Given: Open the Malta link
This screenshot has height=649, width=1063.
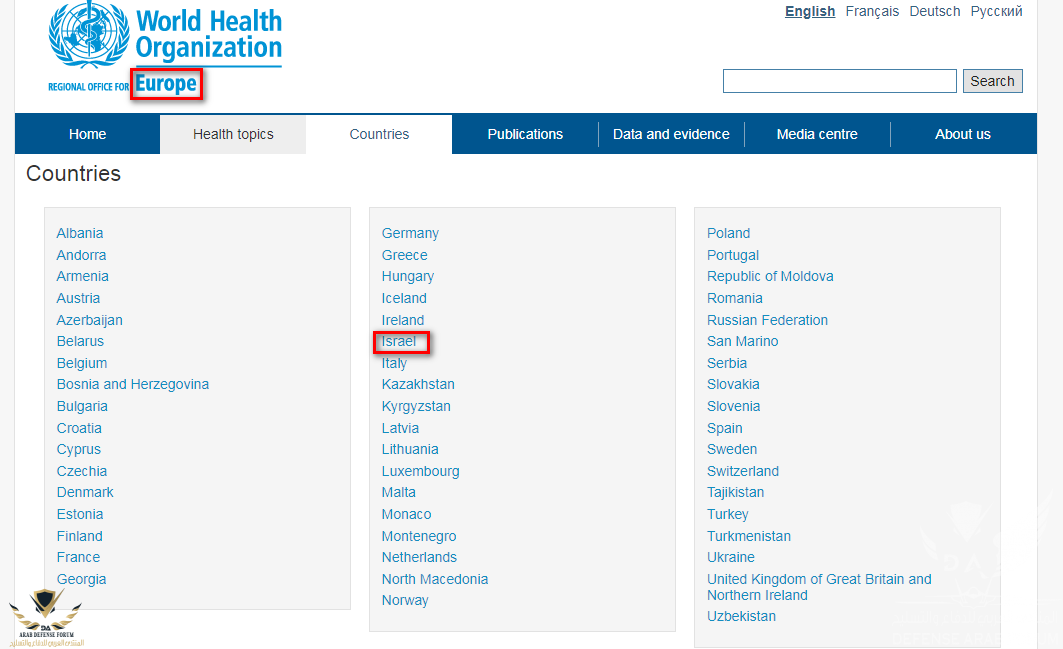Looking at the screenshot, I should coord(399,492).
